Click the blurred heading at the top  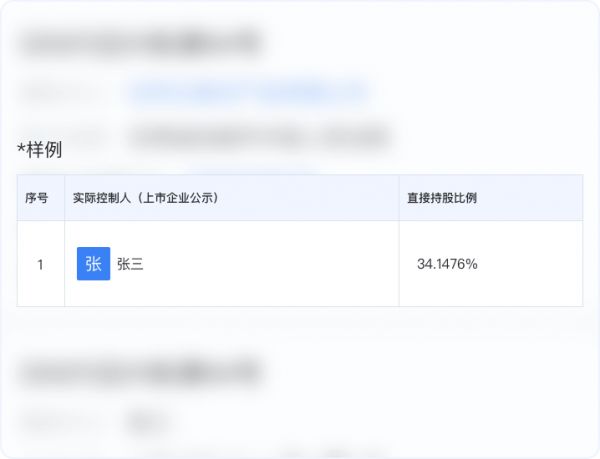coord(142,43)
